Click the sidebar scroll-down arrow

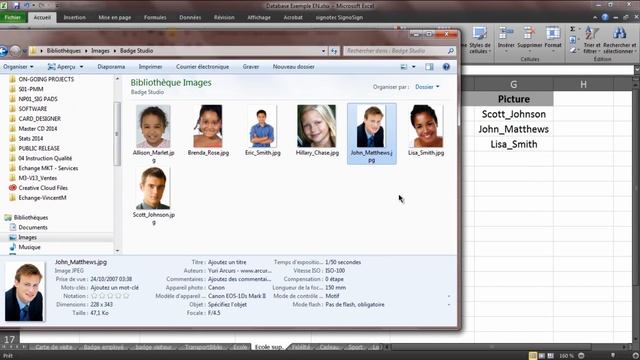118,251
